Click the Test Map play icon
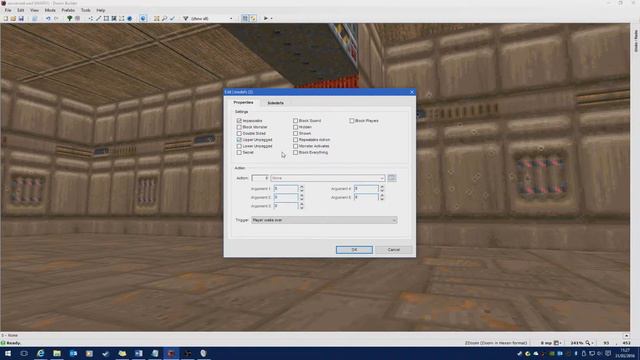 point(266,18)
